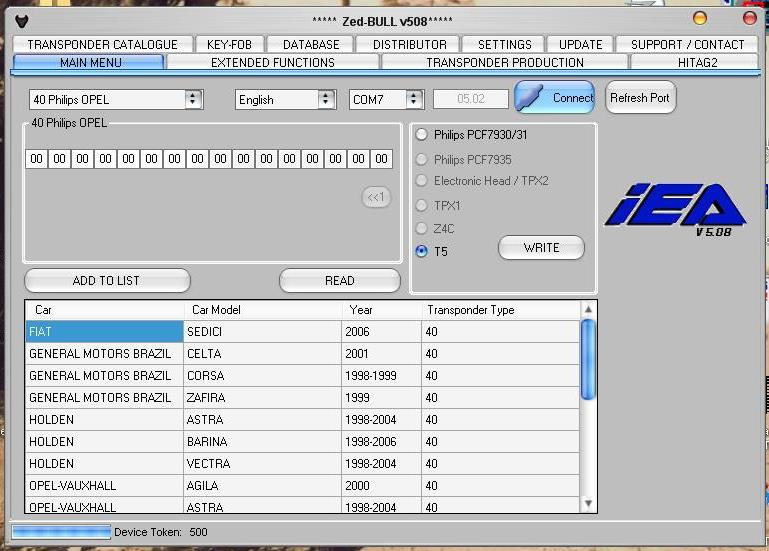769x551 pixels.
Task: Open the DATABASE tab
Action: tap(311, 45)
